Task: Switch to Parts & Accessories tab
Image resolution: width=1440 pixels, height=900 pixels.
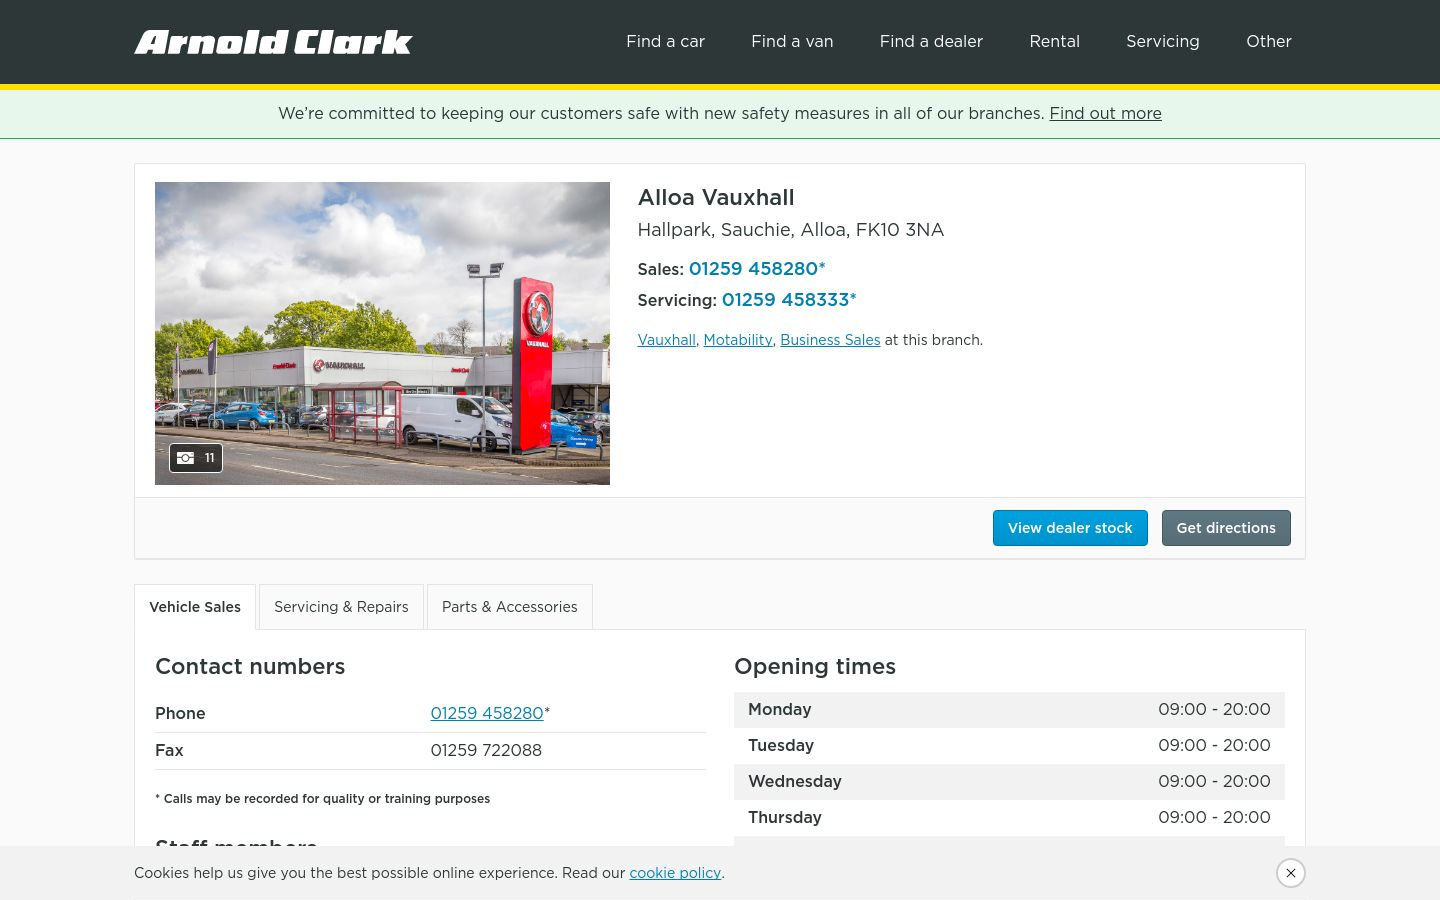Action: point(509,607)
